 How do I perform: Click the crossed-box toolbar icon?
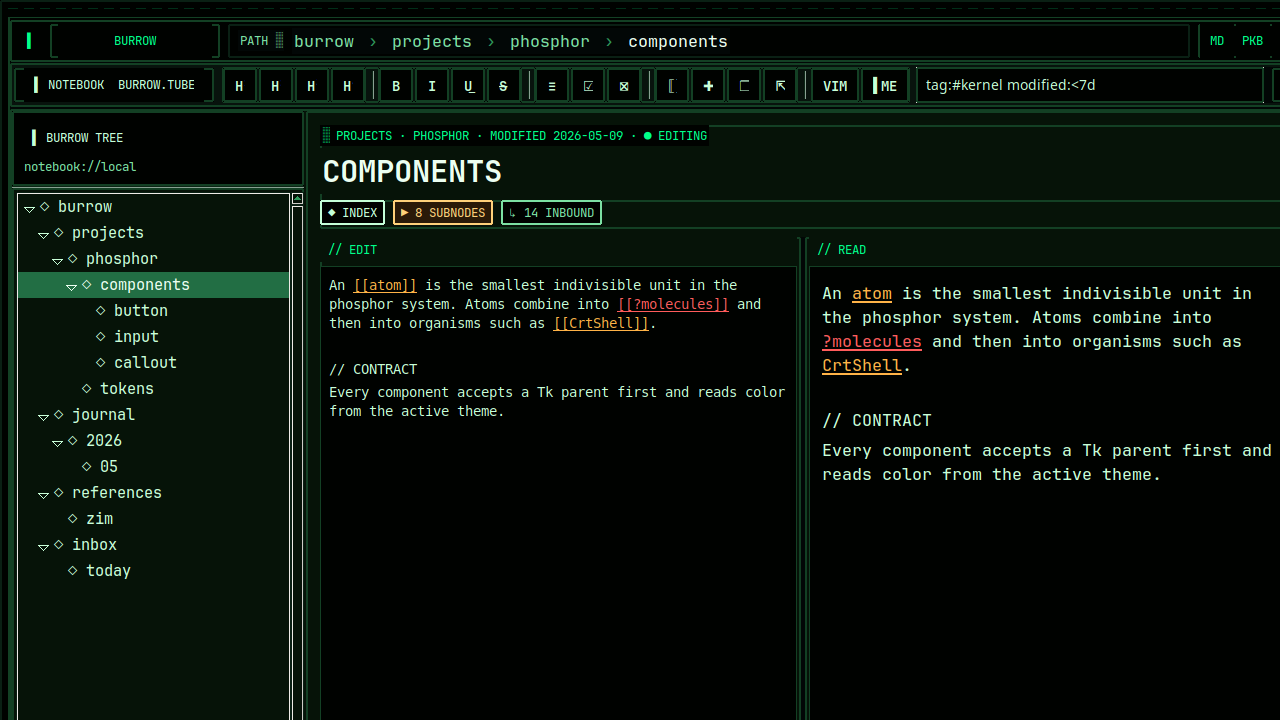point(624,86)
